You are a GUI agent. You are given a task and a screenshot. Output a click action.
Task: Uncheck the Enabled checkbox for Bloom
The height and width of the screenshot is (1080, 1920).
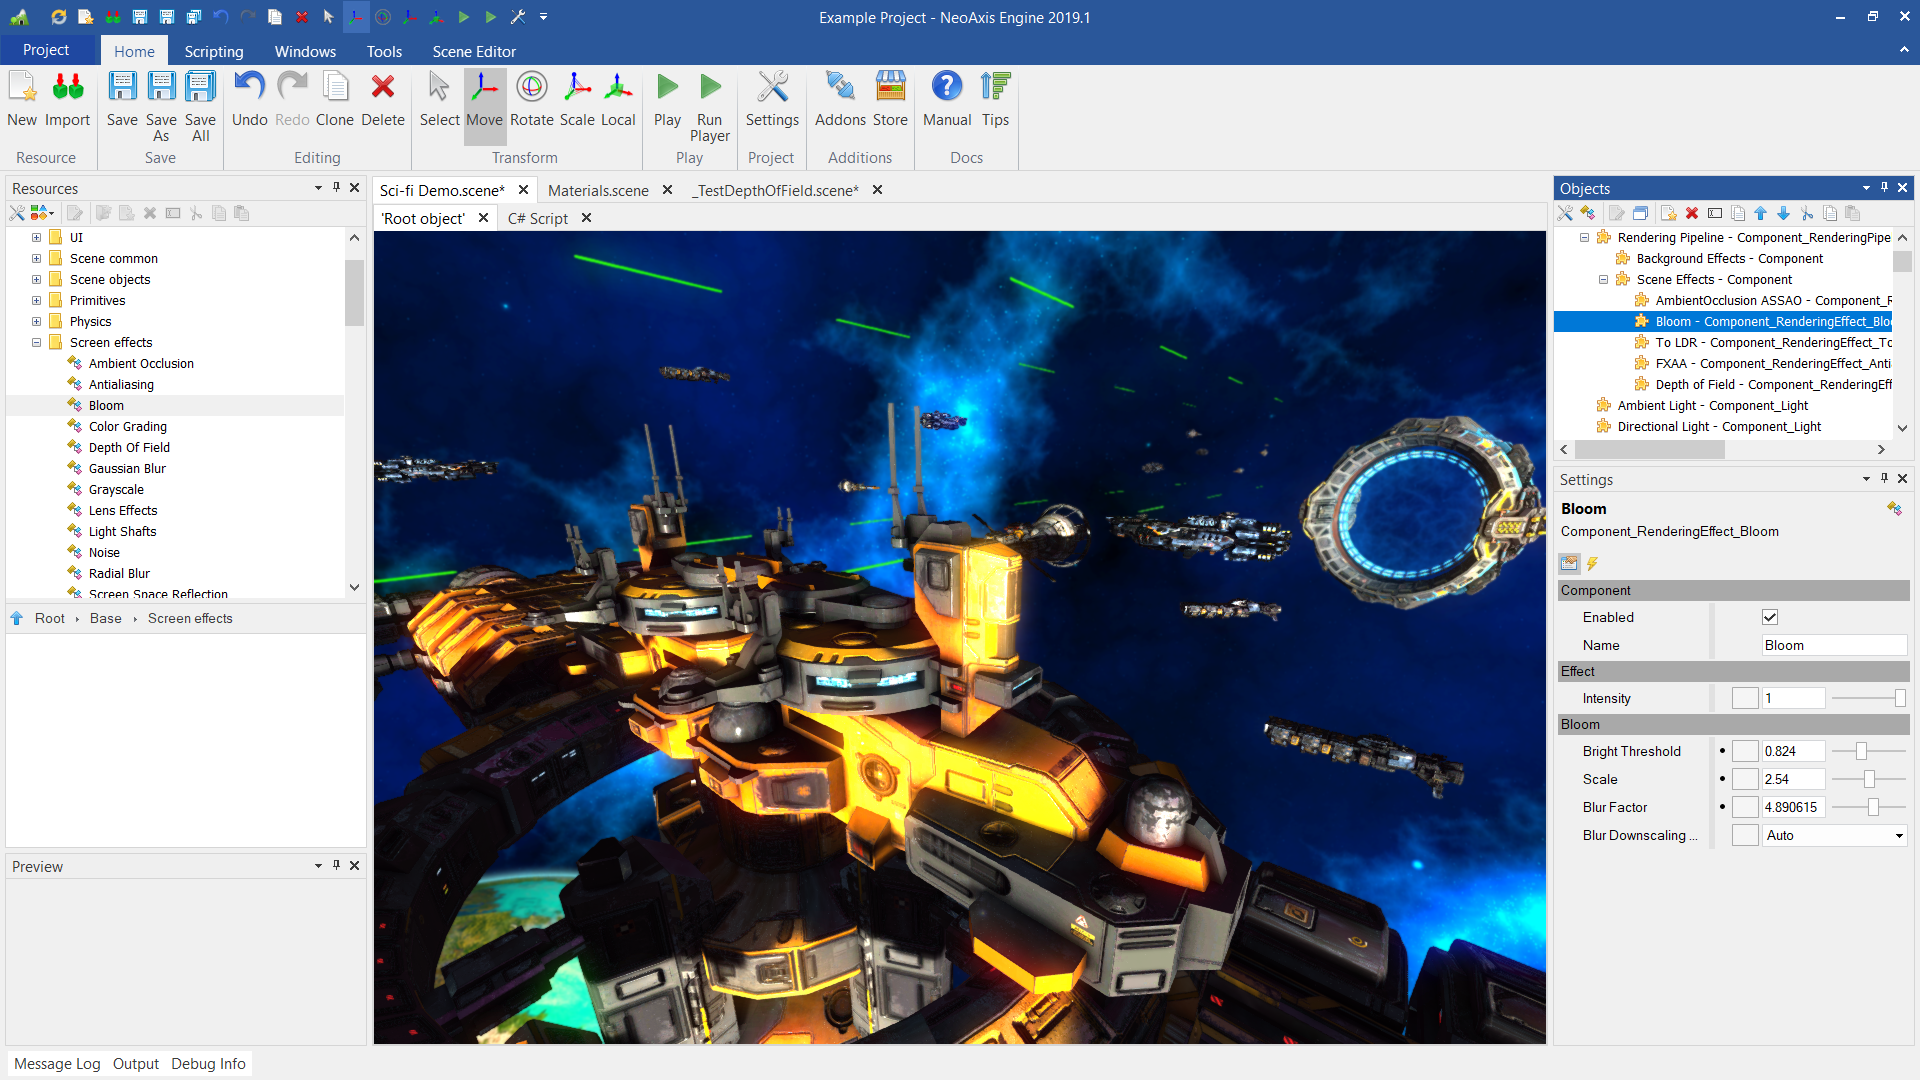click(1770, 617)
